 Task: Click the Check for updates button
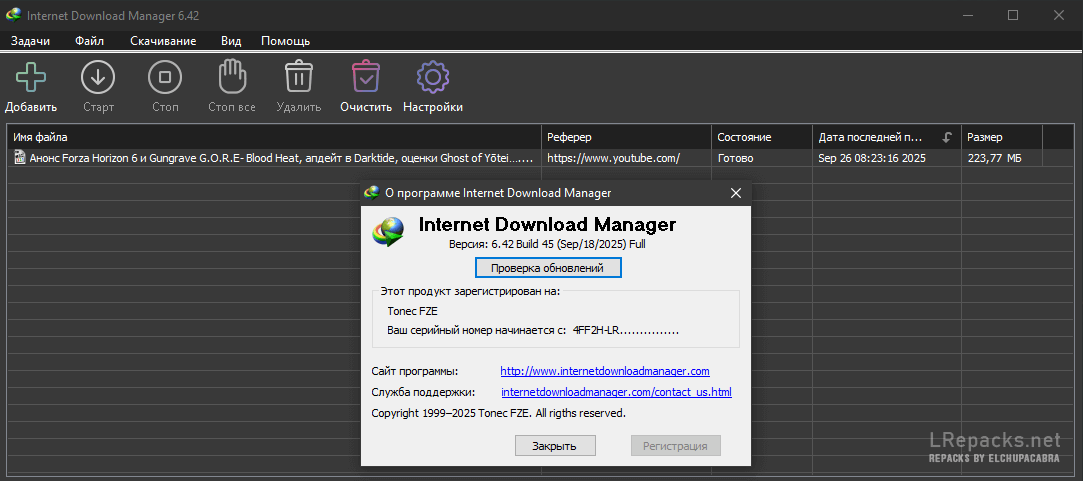548,268
